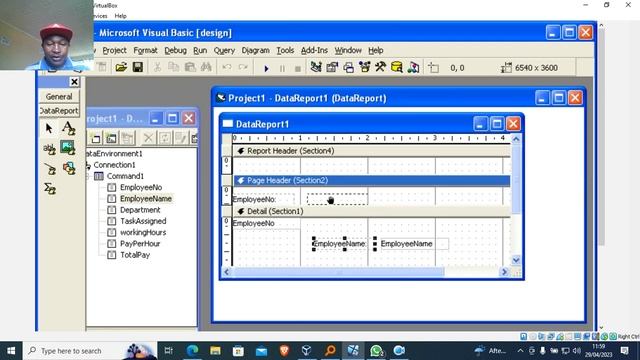The image size is (640, 360).
Task: Click the Redo arrow icon
Action: coord(243,67)
